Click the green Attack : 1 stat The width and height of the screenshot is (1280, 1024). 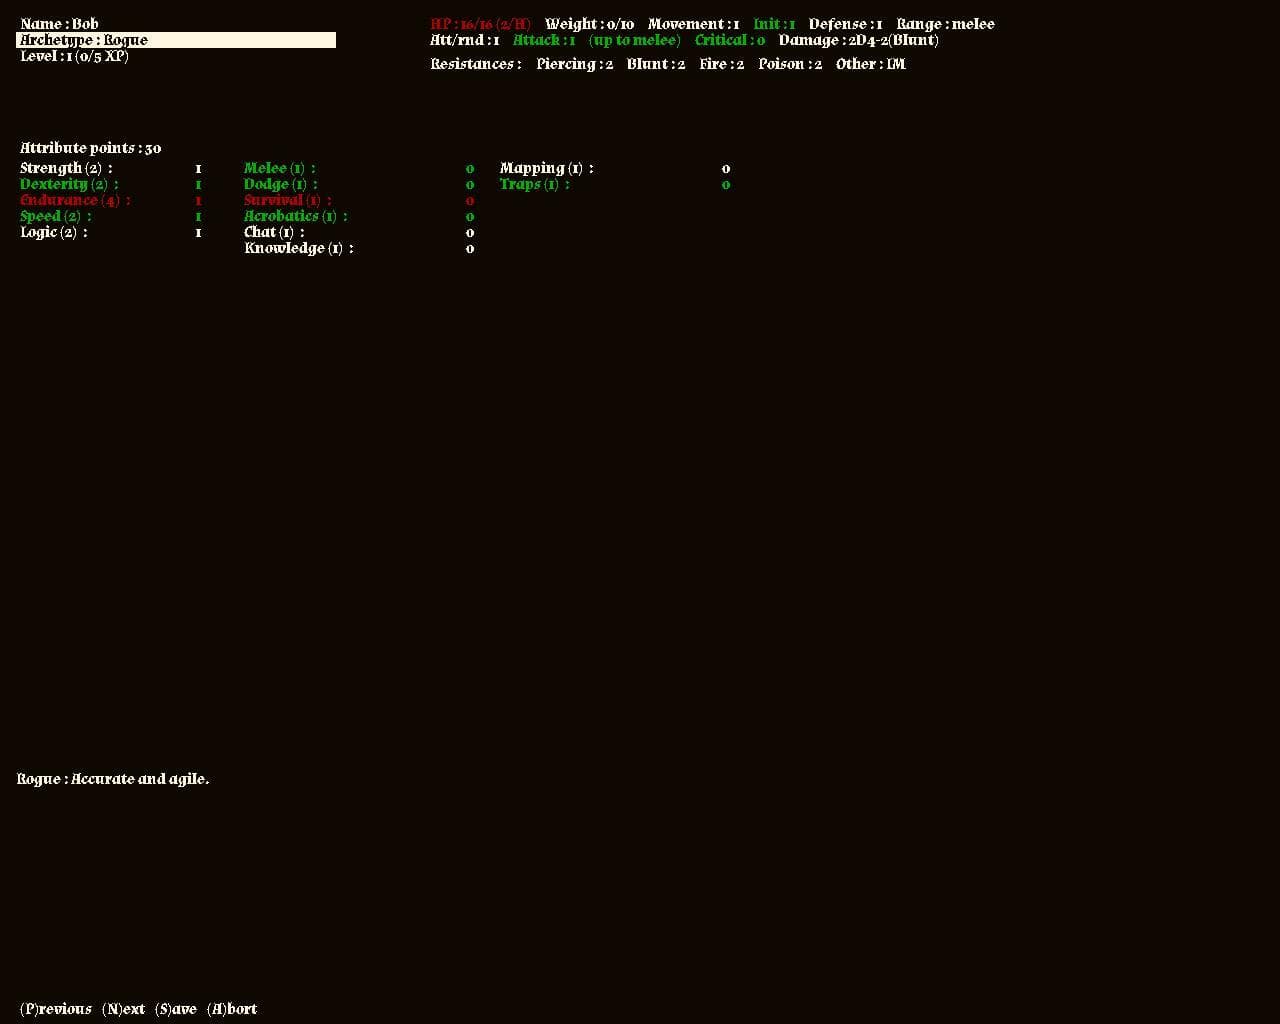click(x=544, y=40)
